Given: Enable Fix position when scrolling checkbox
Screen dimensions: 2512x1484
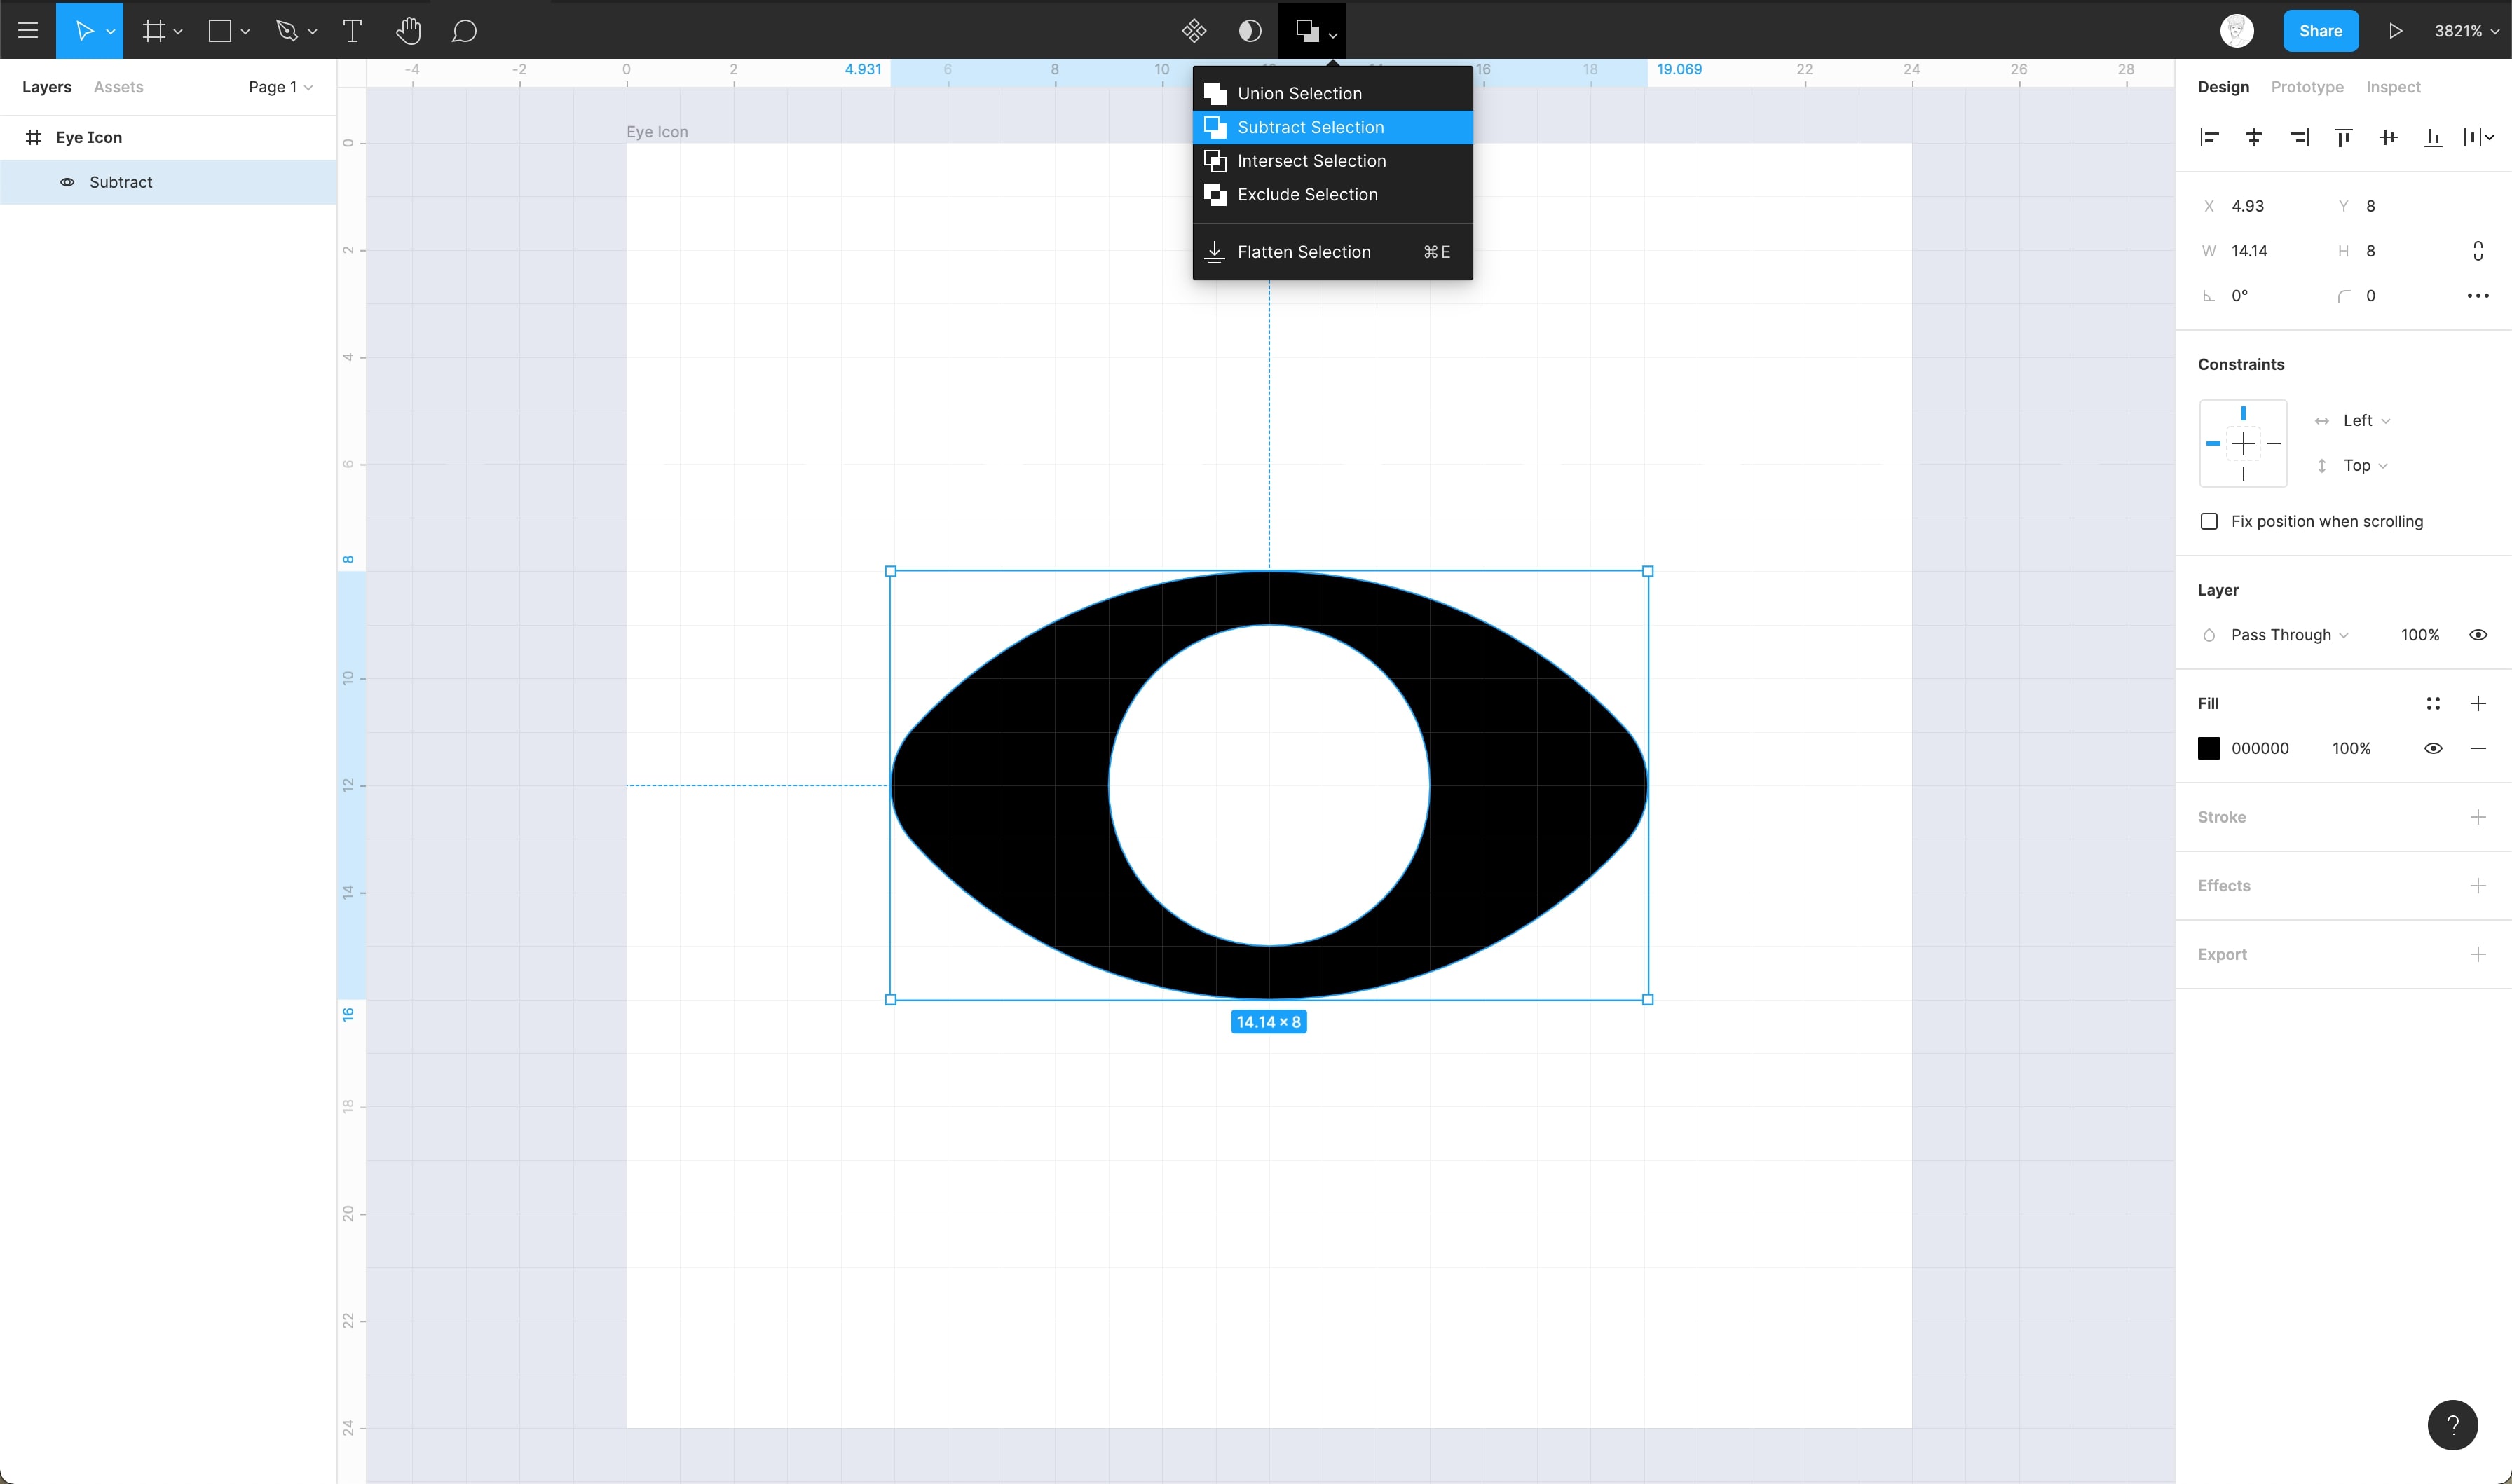Looking at the screenshot, I should (x=2209, y=521).
